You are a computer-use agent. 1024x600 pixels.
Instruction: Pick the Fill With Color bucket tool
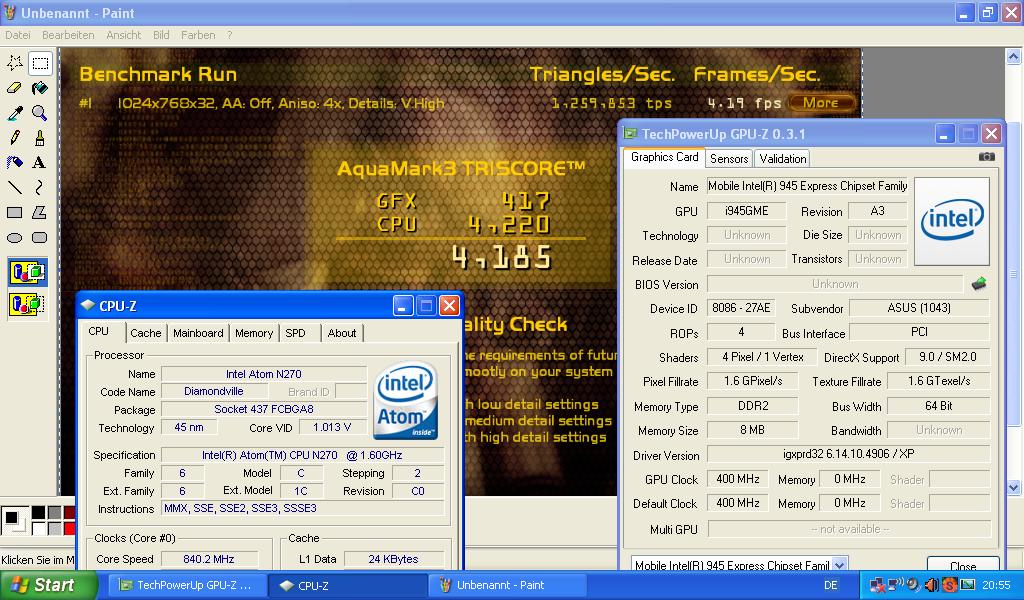click(40, 88)
